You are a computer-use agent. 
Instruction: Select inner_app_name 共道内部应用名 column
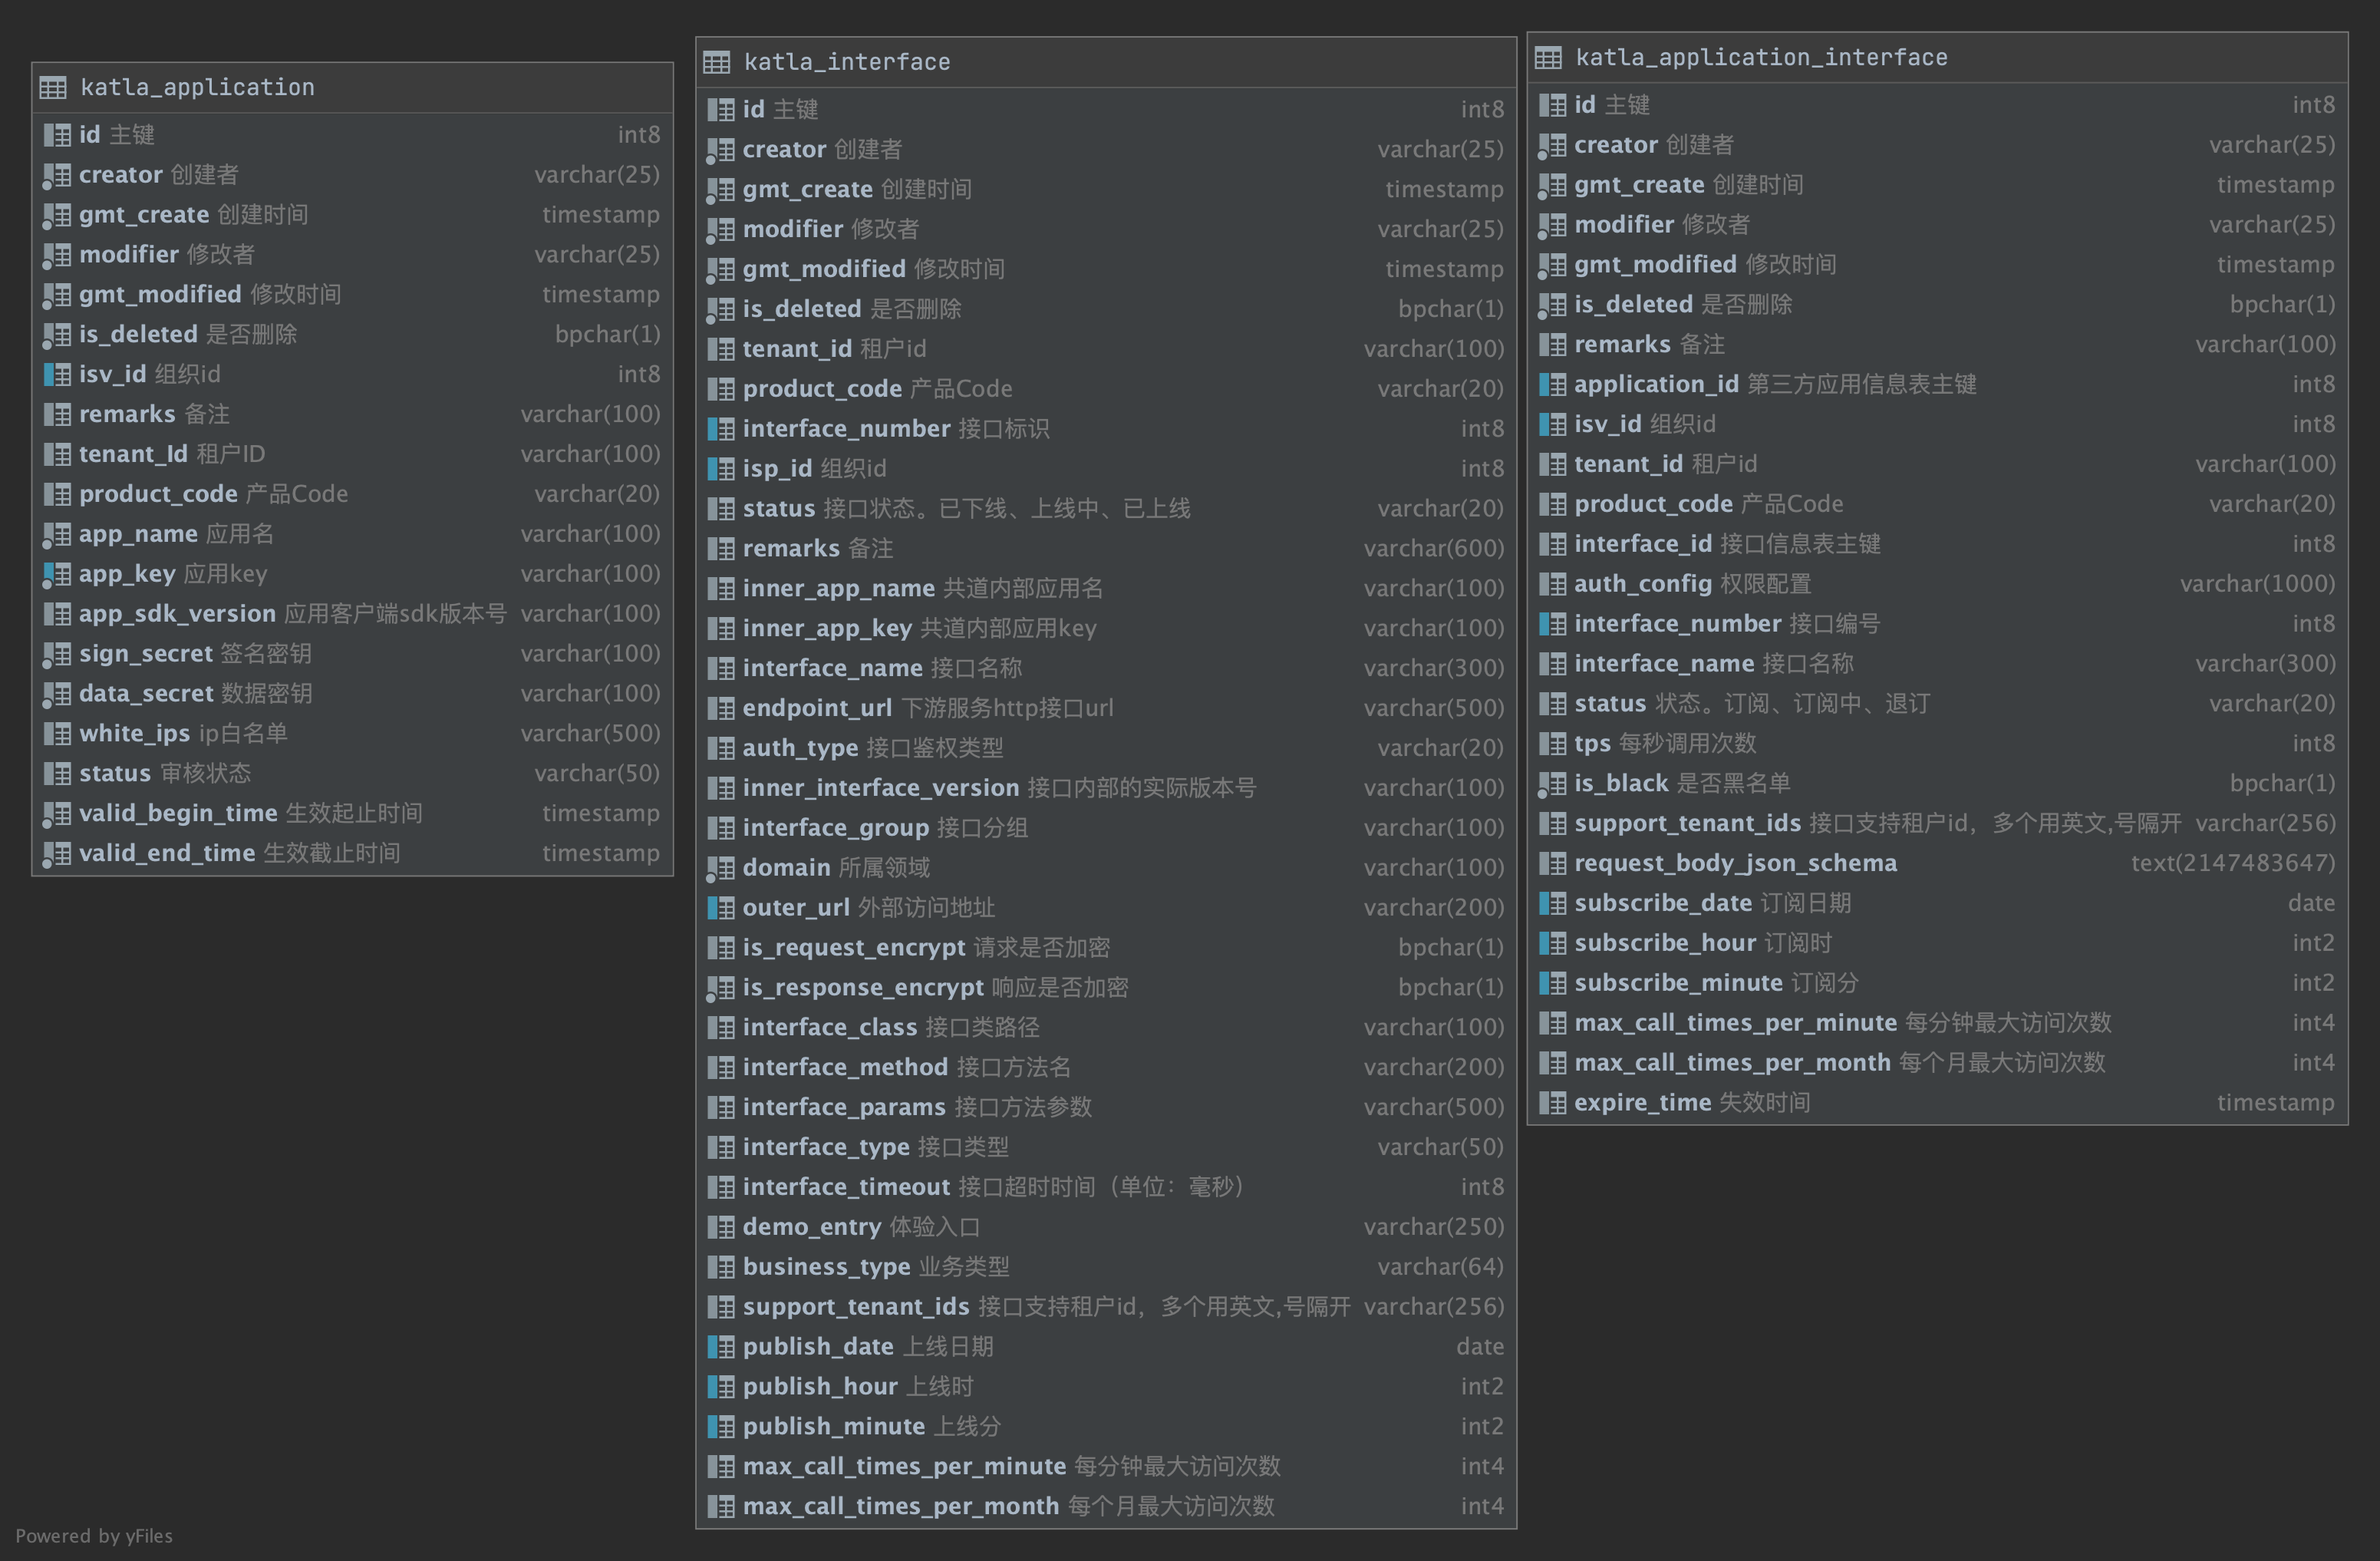pyautogui.click(x=1106, y=588)
